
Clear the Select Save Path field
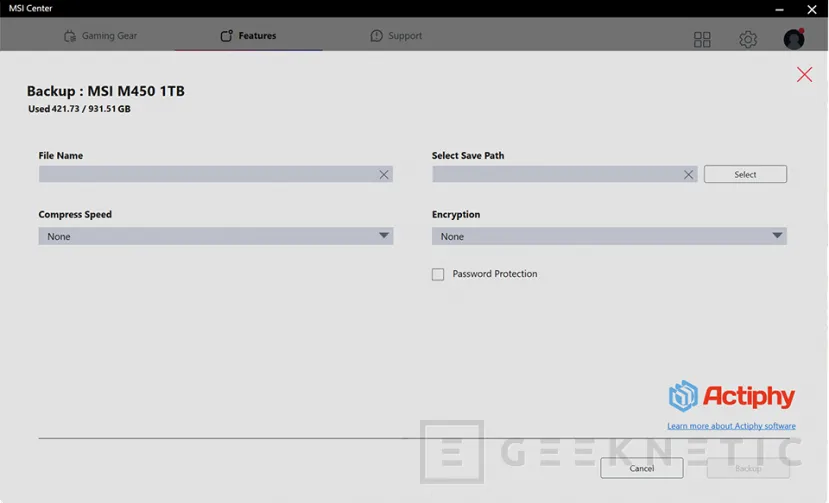click(x=688, y=175)
